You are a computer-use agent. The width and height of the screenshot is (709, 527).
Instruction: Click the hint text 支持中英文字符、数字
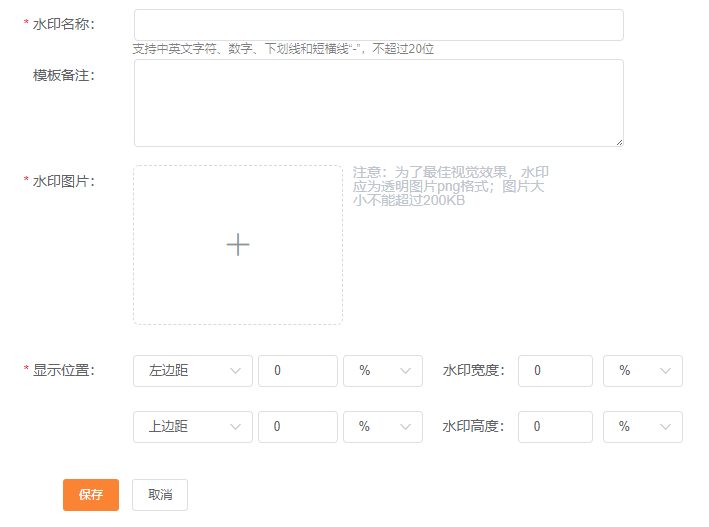(283, 48)
